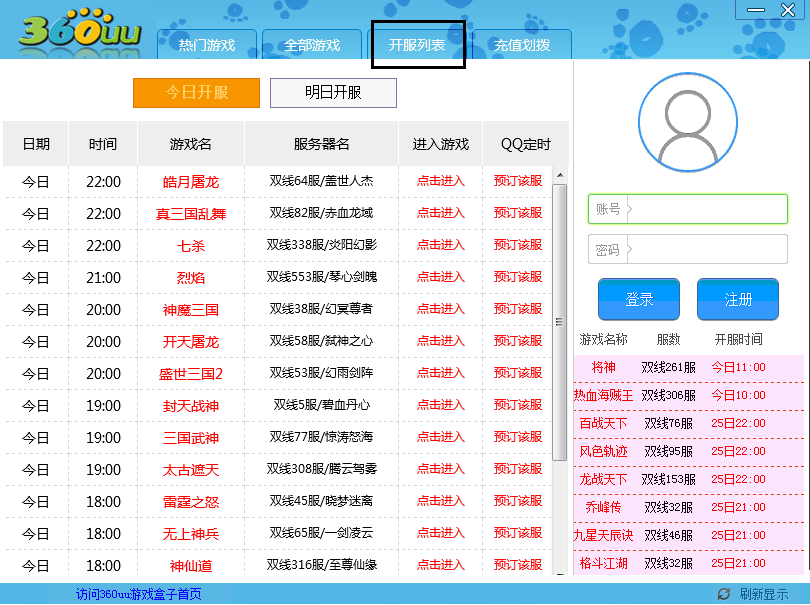Minimize the 360uu window
Image resolution: width=810 pixels, height=605 pixels.
(x=756, y=10)
